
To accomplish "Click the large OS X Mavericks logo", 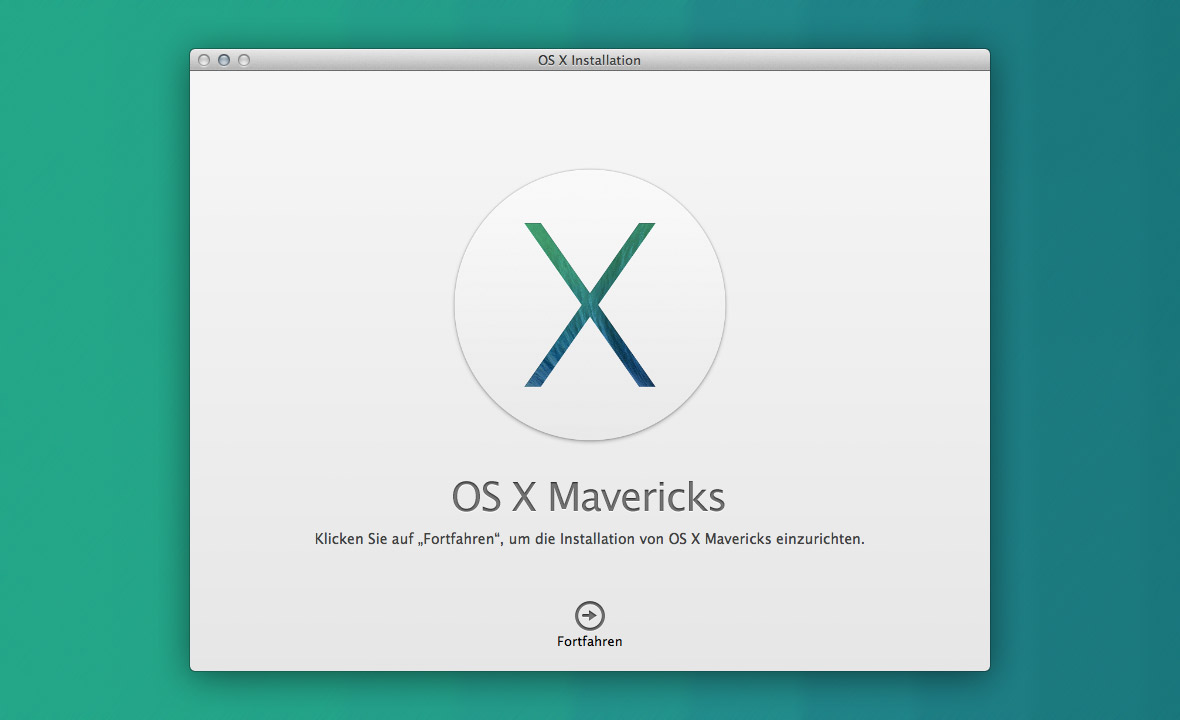I will tap(590, 305).
